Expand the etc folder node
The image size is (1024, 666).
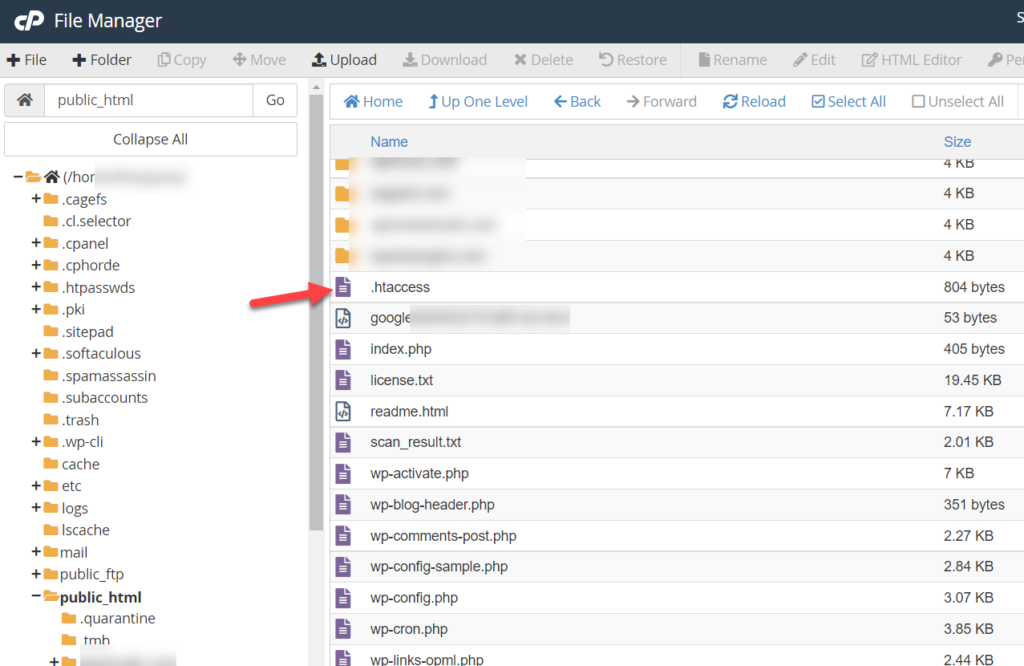point(36,486)
